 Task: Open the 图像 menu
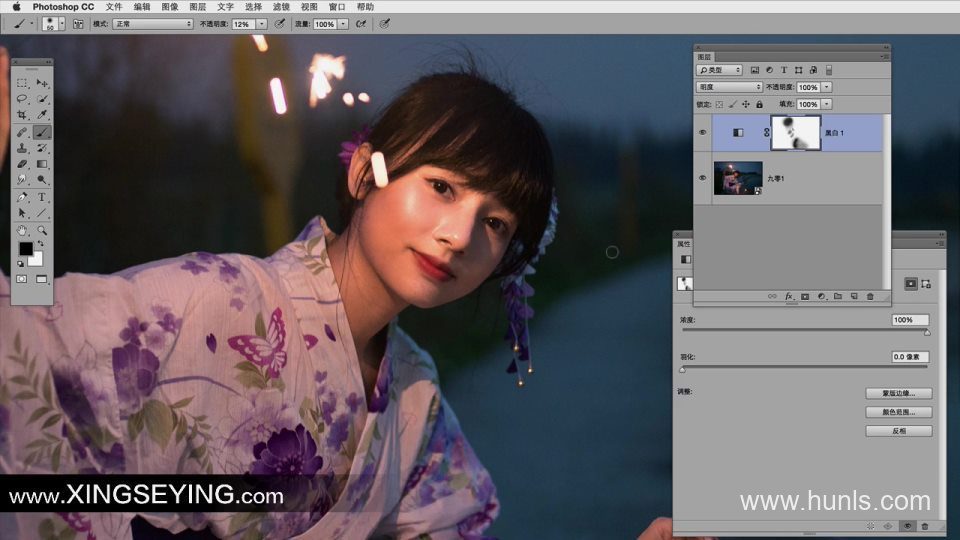[x=170, y=7]
